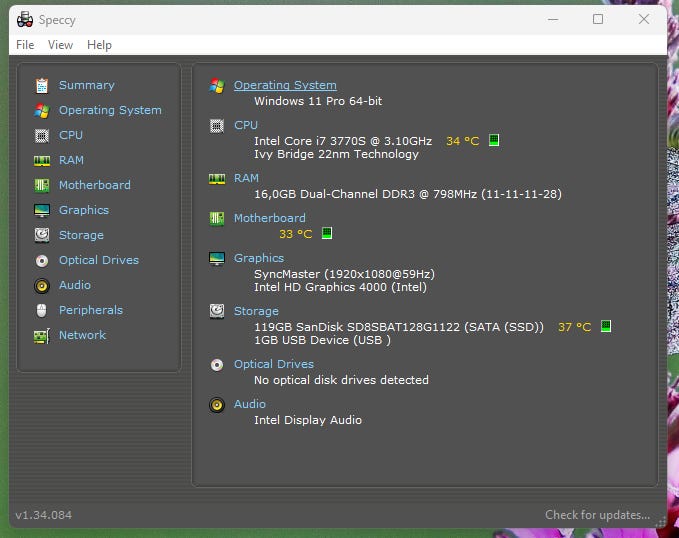Click Graphics monitor icon in summary panel

pyautogui.click(x=217, y=259)
